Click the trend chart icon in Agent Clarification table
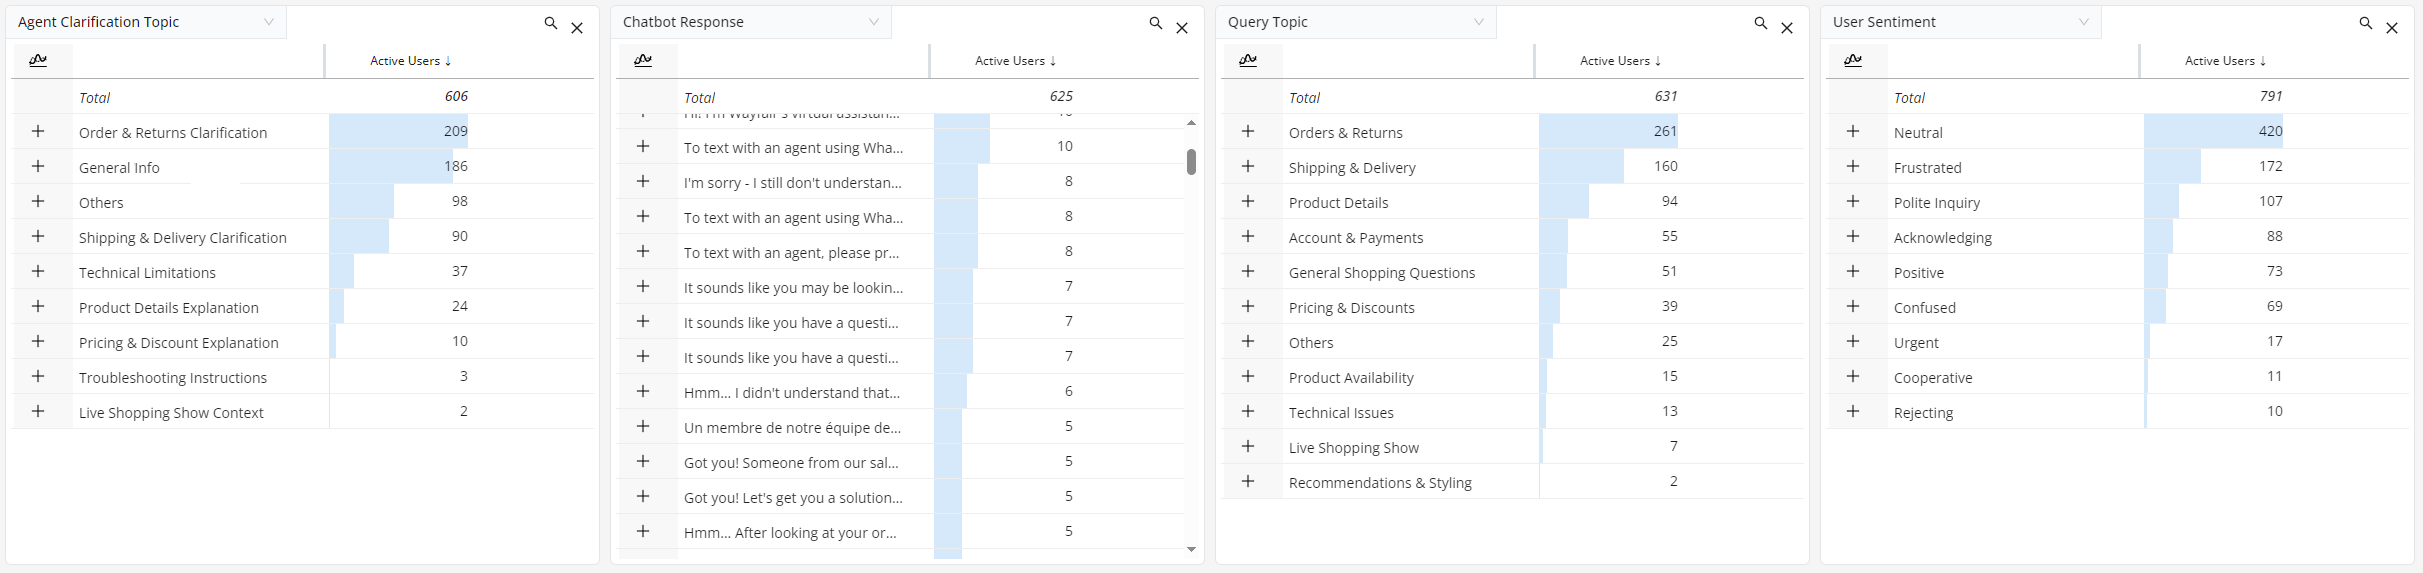 (x=38, y=60)
